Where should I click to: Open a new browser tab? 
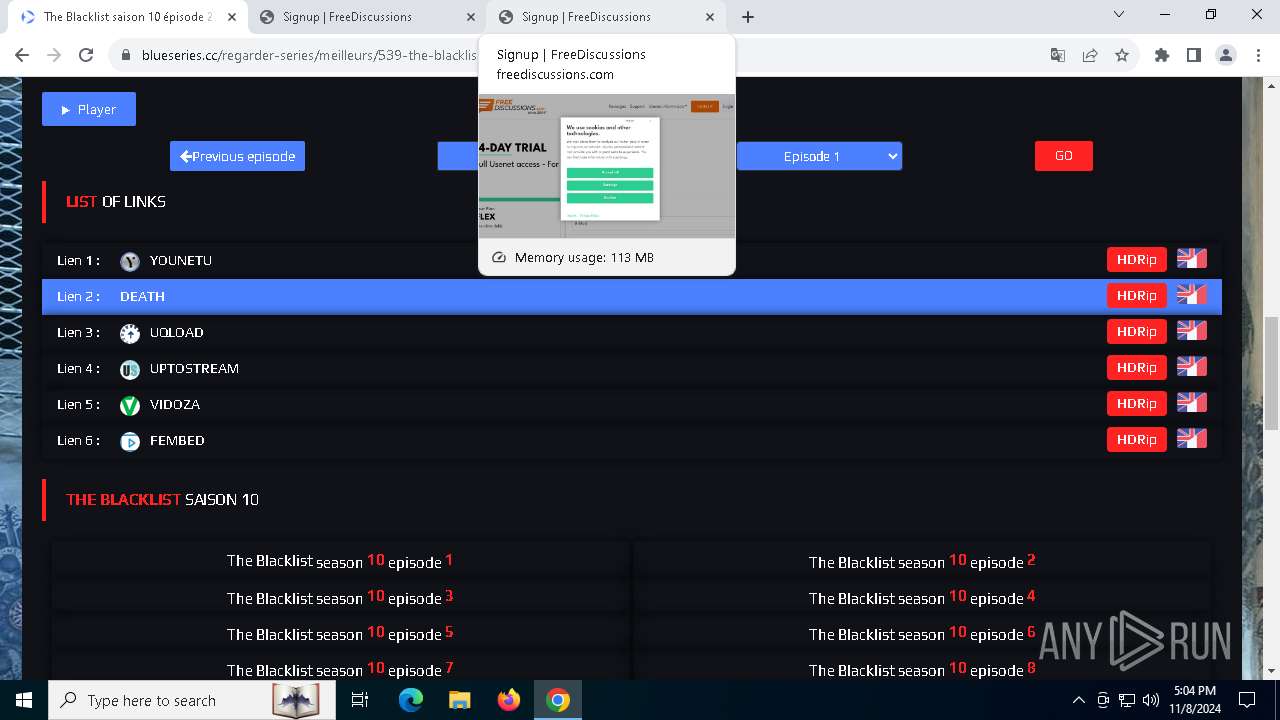pyautogui.click(x=748, y=17)
